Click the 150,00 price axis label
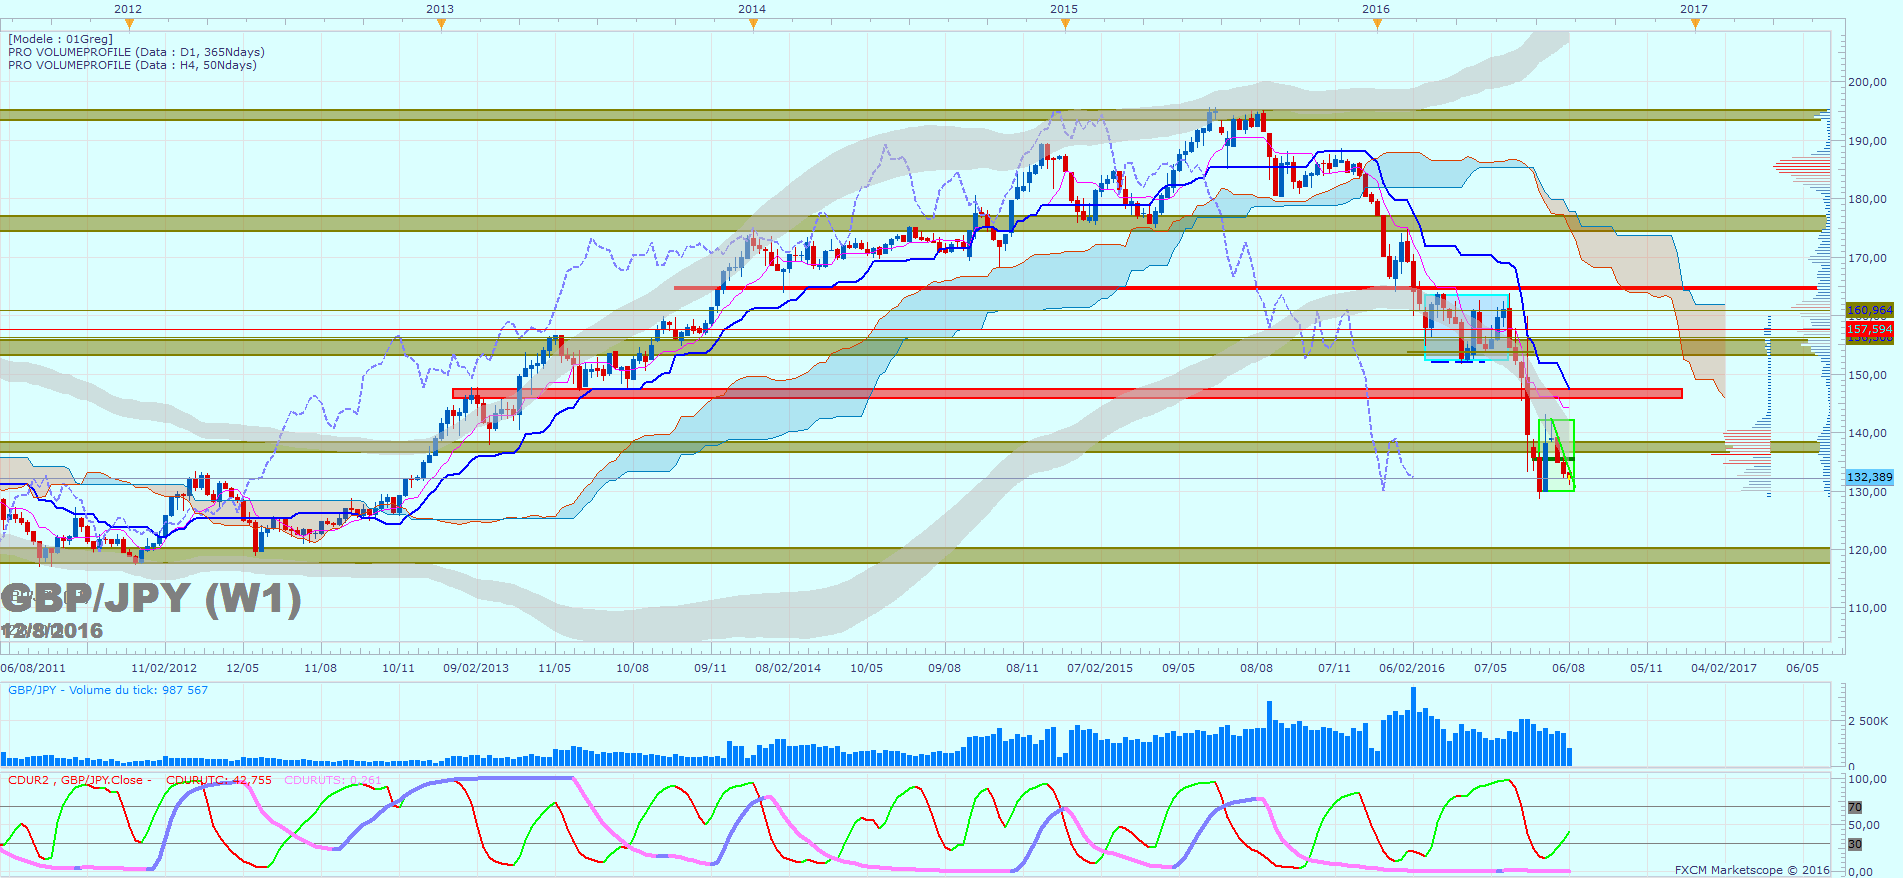Screen dimensions: 1903x878 pos(1867,375)
